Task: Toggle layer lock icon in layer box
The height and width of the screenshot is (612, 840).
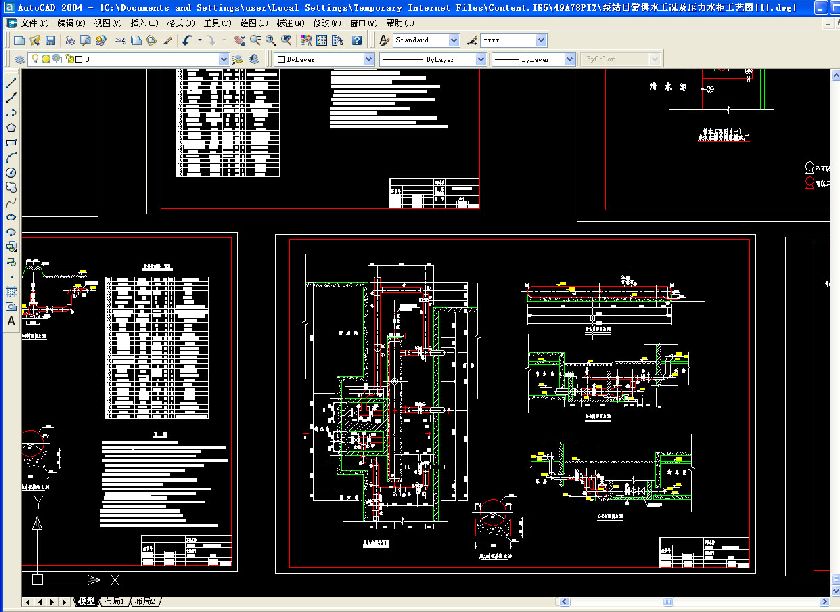Action: [69, 59]
